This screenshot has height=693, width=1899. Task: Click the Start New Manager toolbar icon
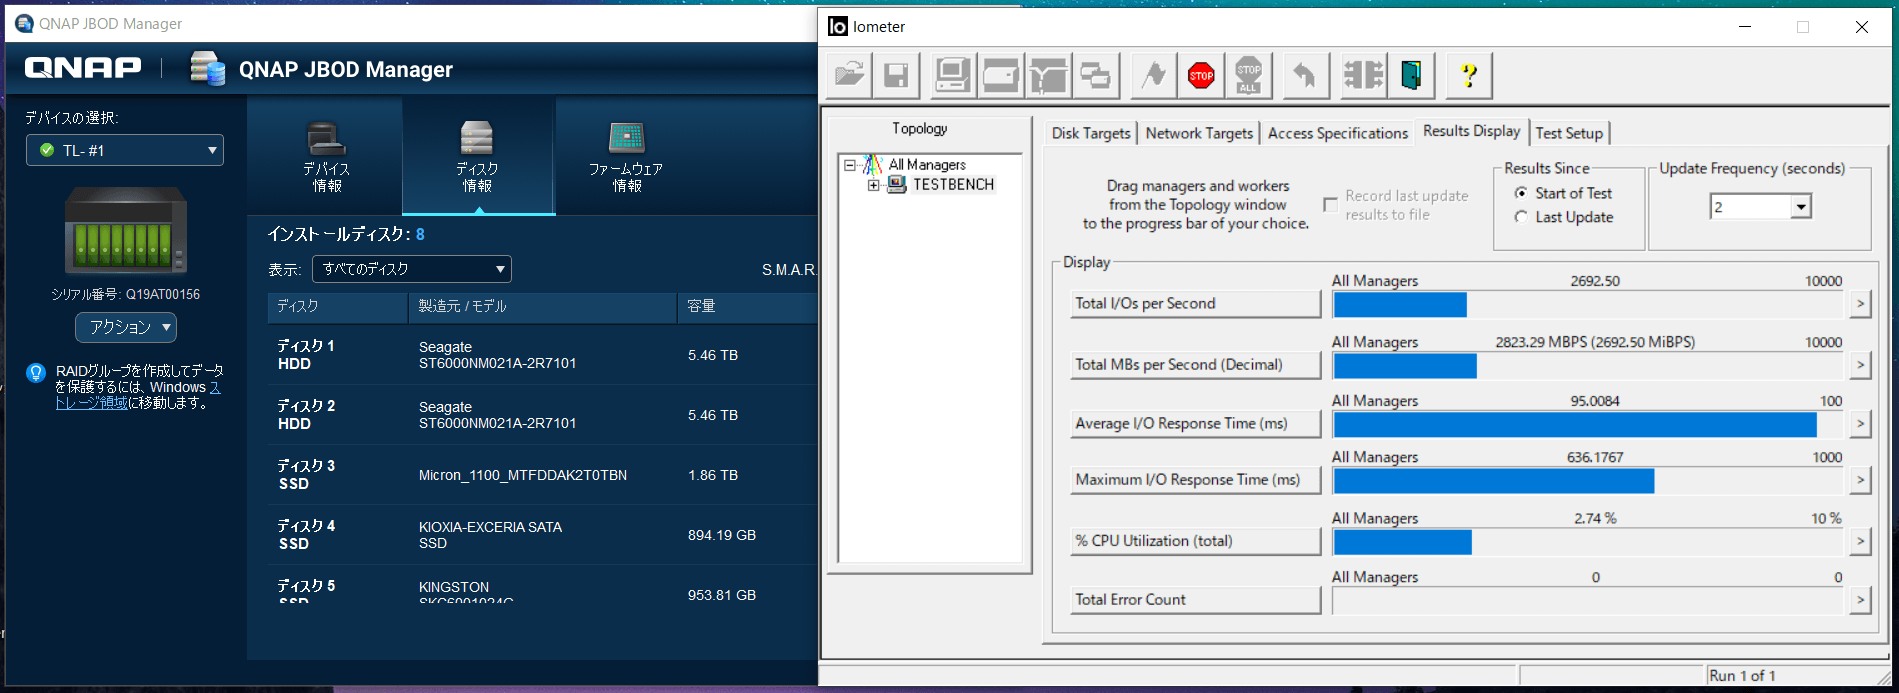point(952,75)
